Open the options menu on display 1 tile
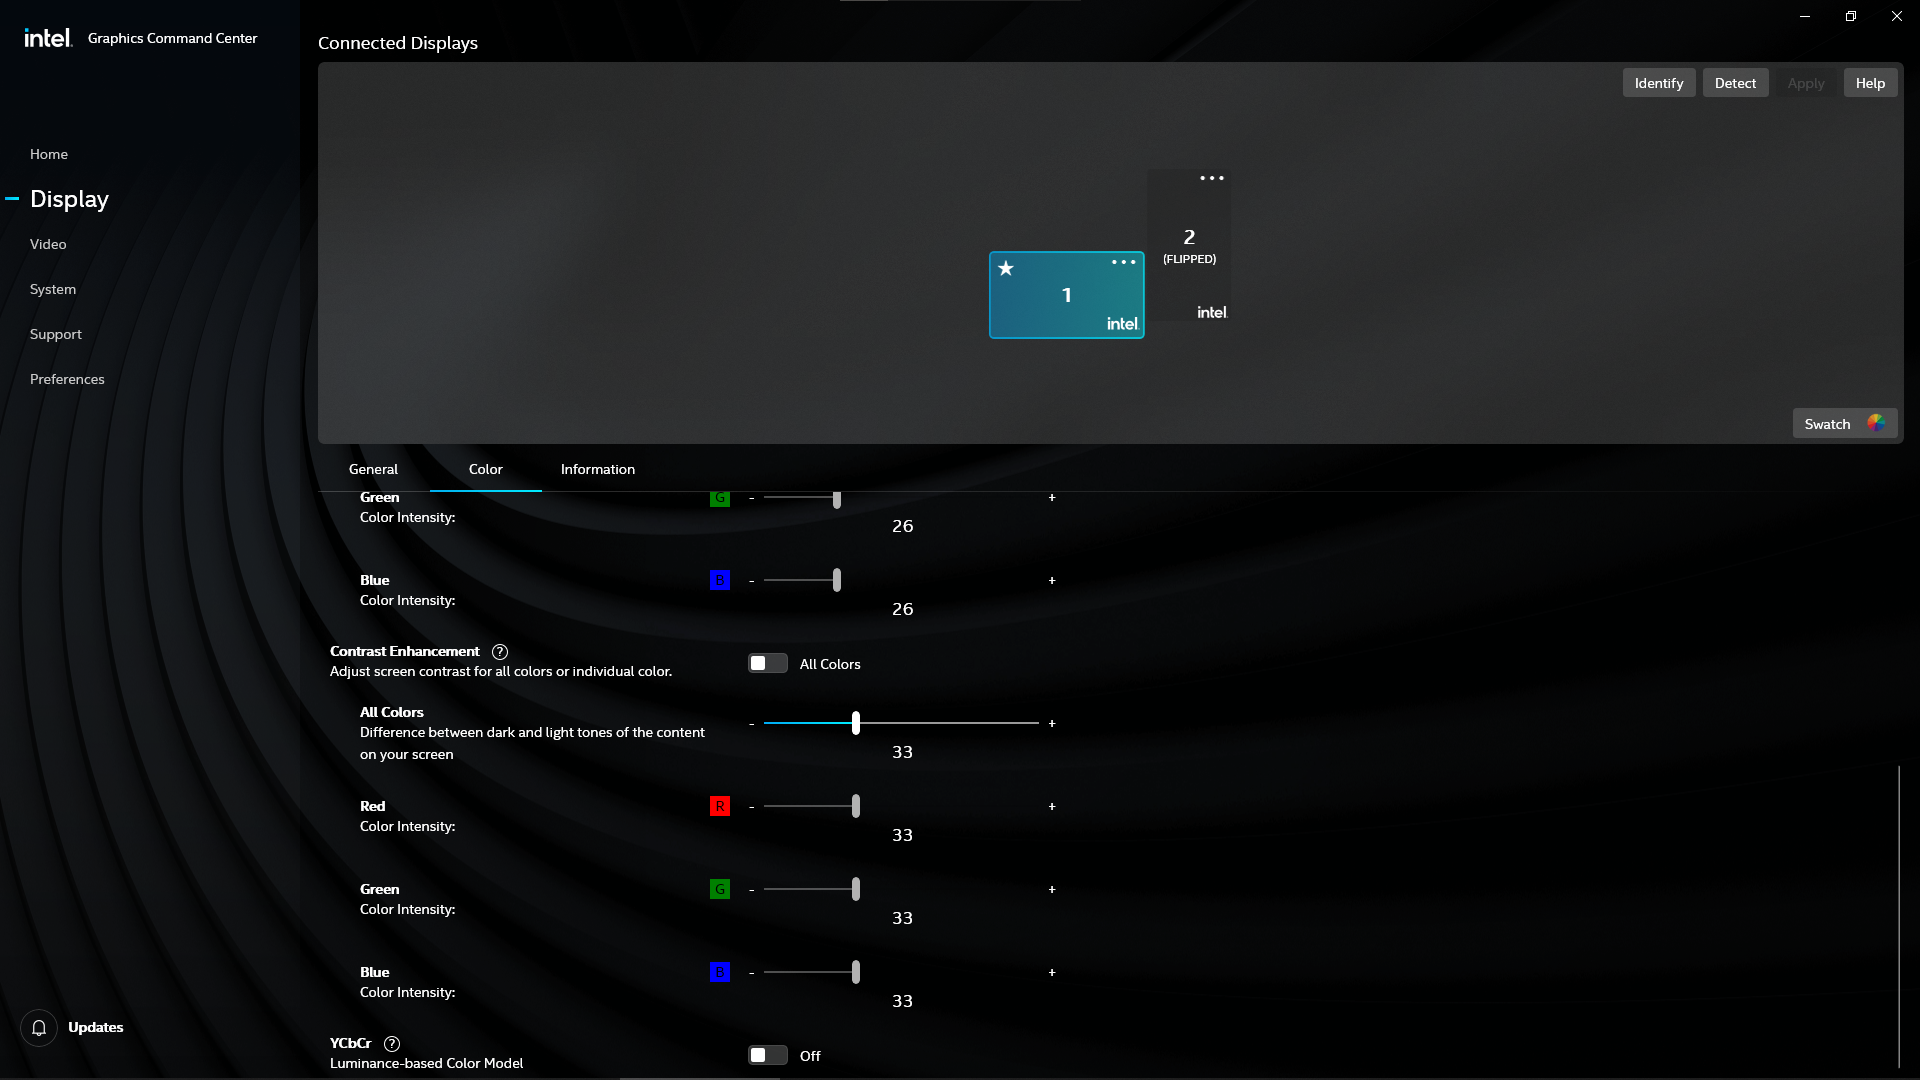Screen dimensions: 1920x1080 [1122, 262]
